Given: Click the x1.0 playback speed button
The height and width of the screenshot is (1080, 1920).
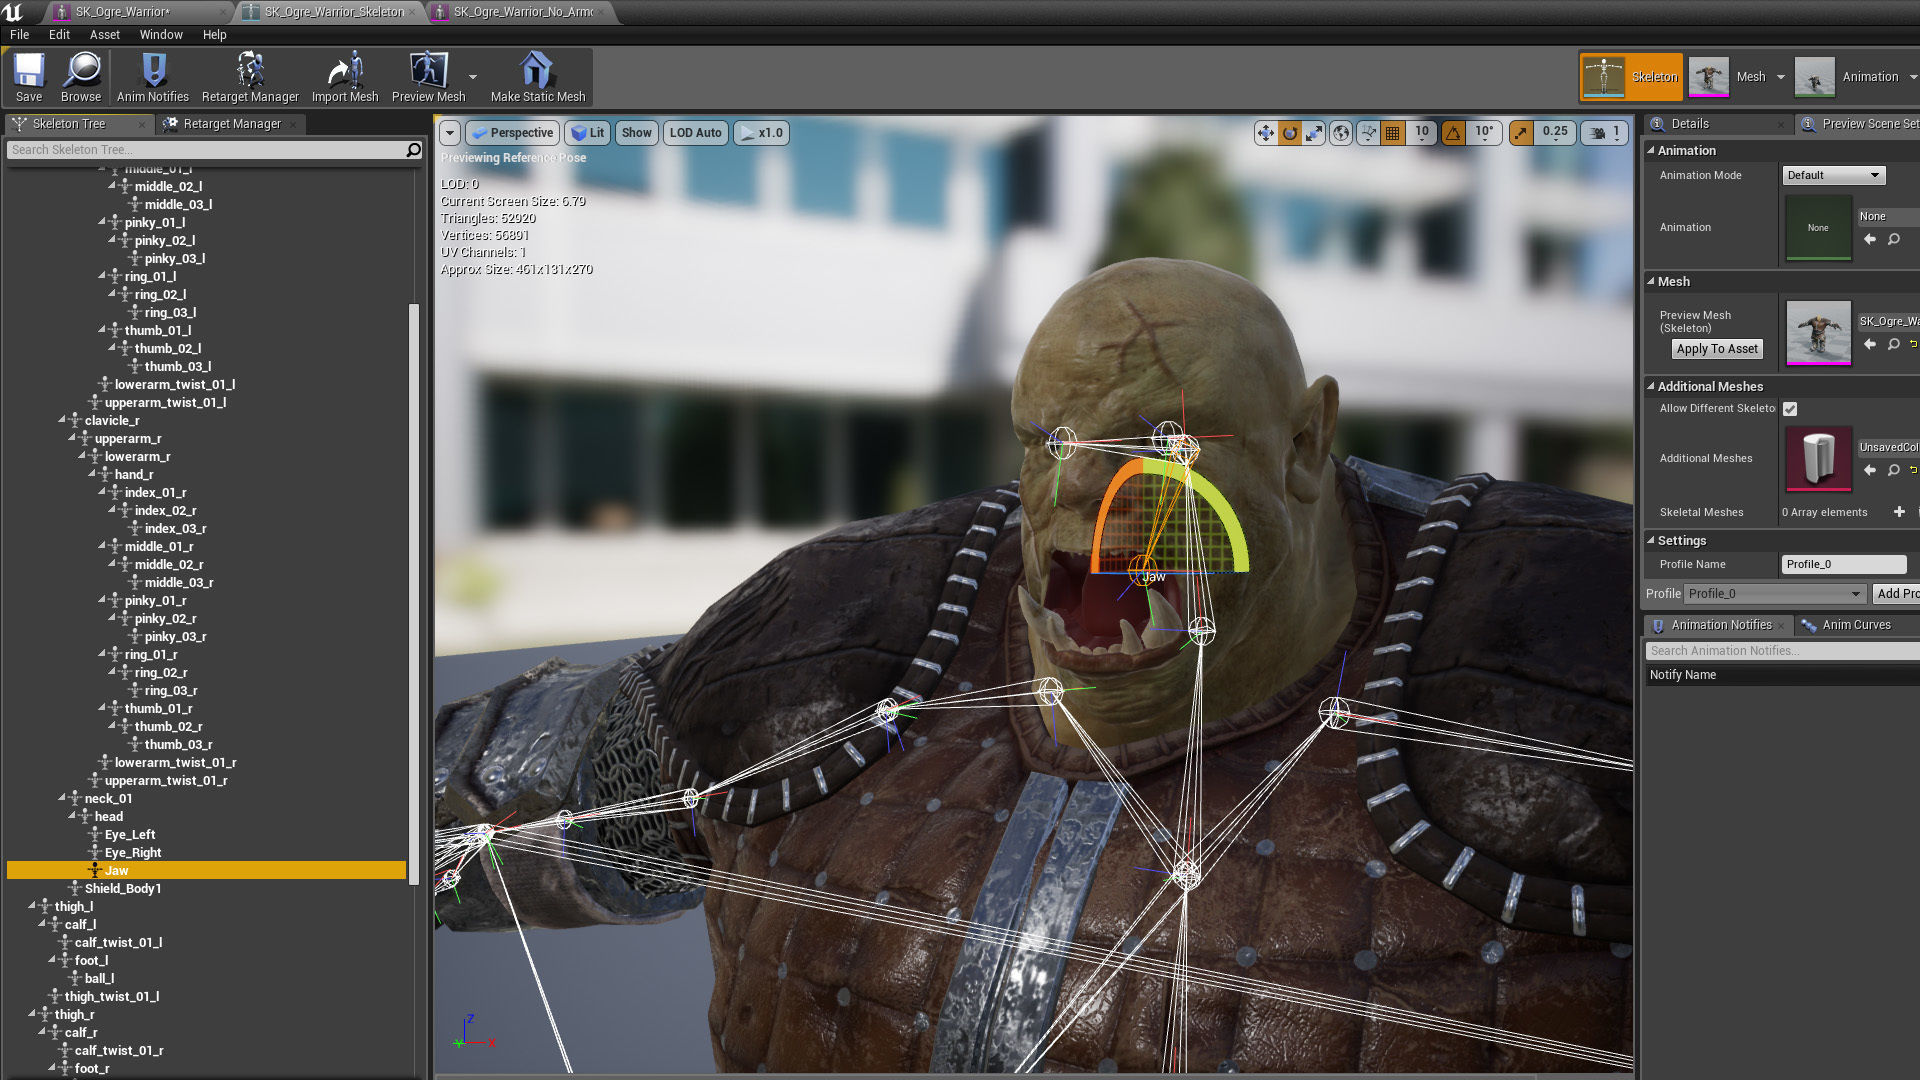Looking at the screenshot, I should point(761,133).
